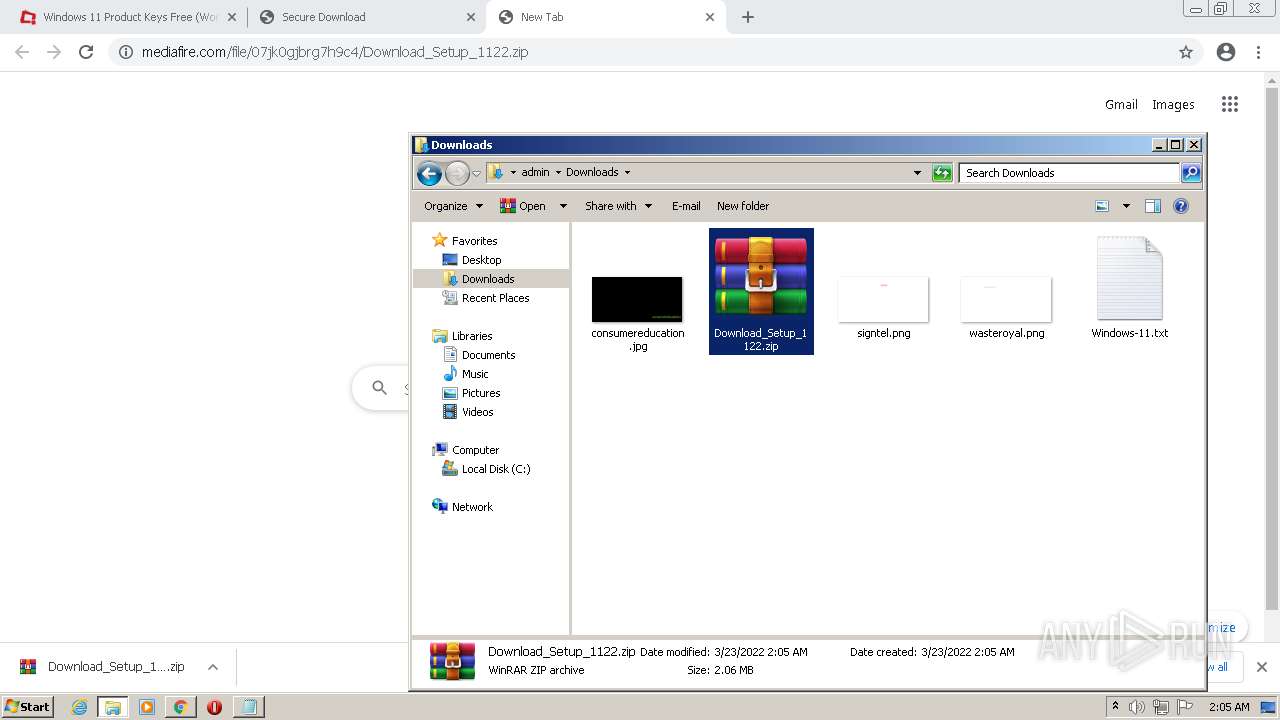Image resolution: width=1280 pixels, height=720 pixels.
Task: Expand admin breadcrumb arrow
Action: point(558,172)
